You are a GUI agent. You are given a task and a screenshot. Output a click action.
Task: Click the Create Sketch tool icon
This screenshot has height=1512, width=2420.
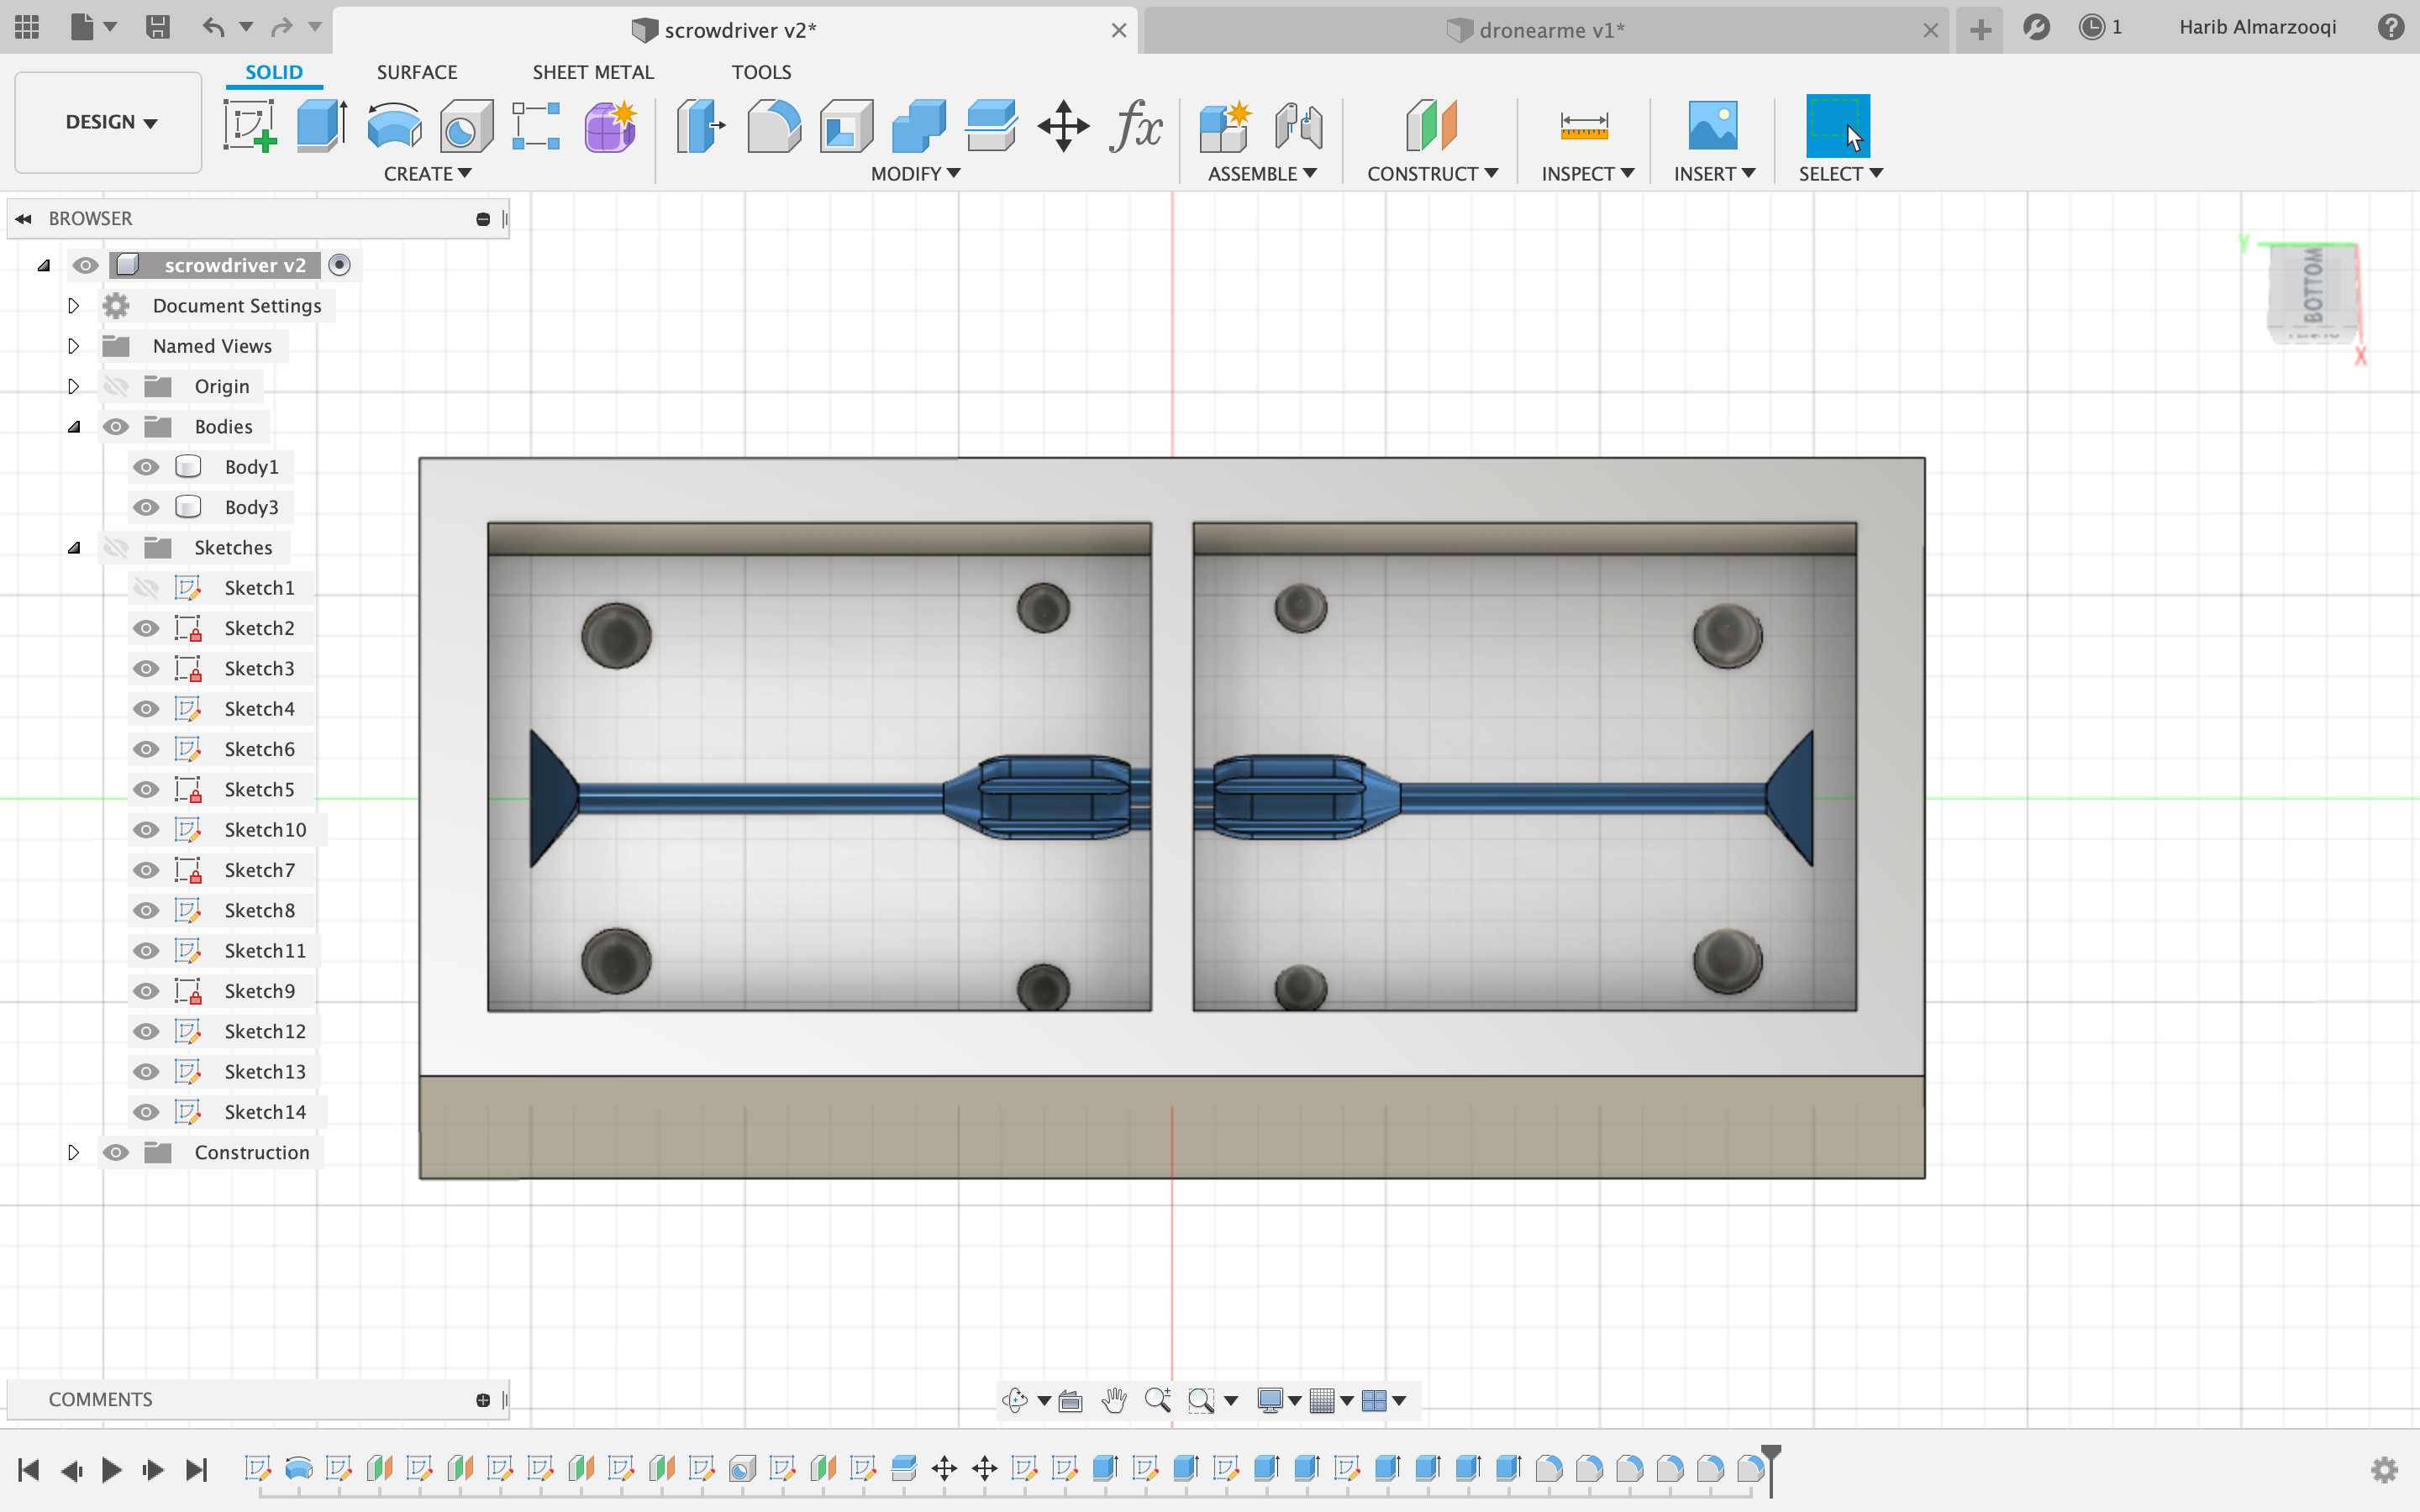coord(249,127)
